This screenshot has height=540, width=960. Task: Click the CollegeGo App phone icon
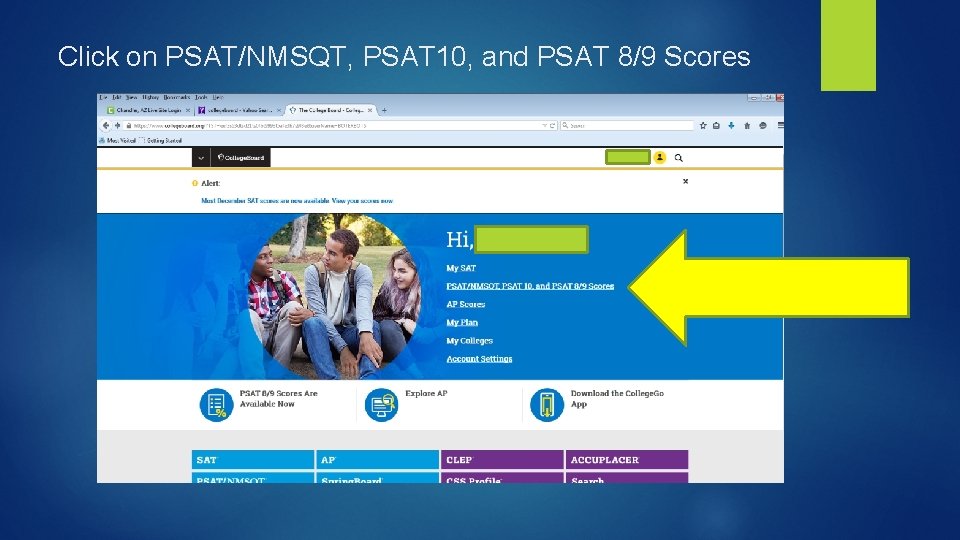pos(547,405)
